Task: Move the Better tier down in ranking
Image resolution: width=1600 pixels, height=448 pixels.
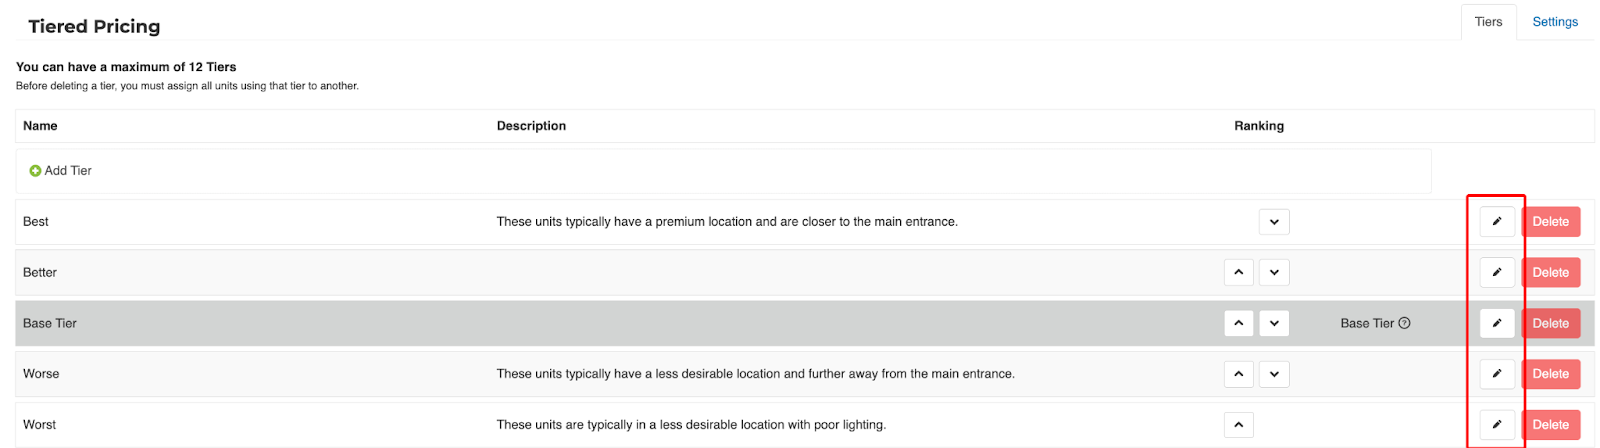Action: pos(1274,272)
